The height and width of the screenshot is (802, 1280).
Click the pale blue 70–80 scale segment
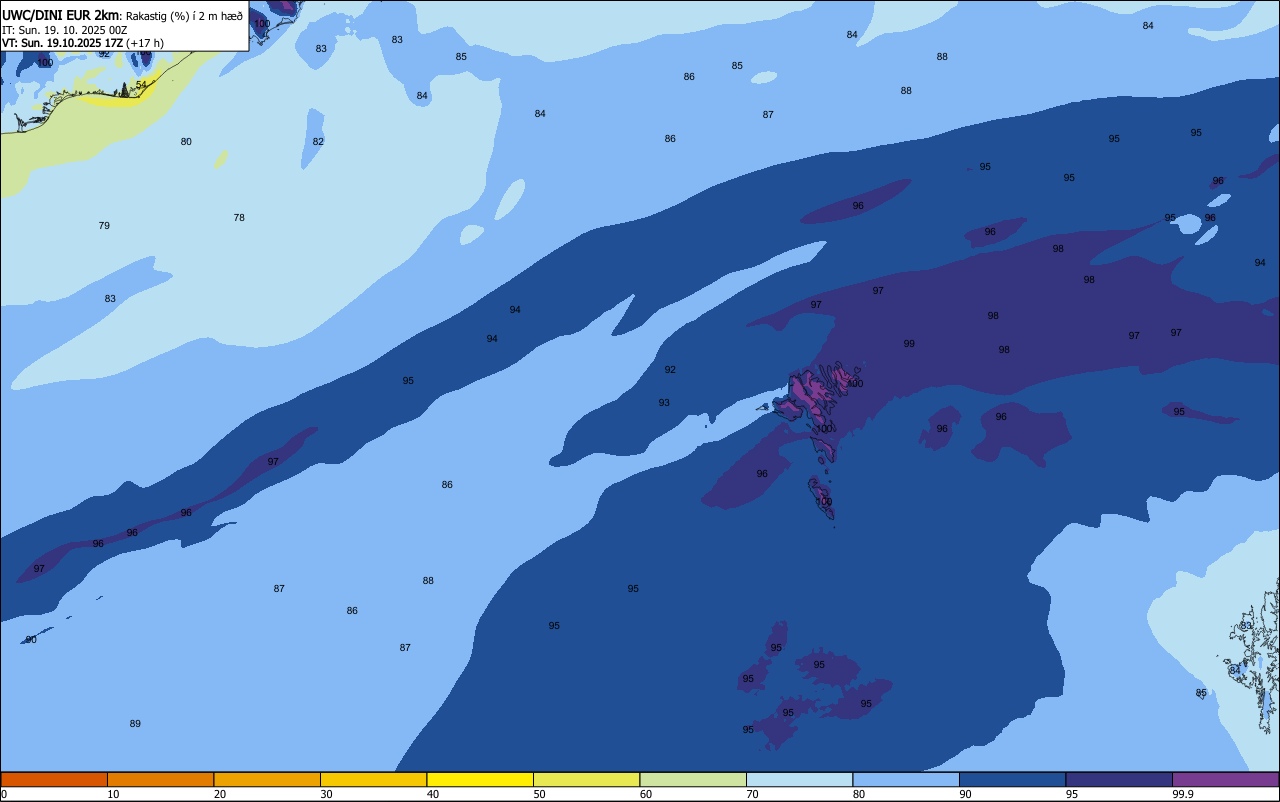tap(799, 779)
